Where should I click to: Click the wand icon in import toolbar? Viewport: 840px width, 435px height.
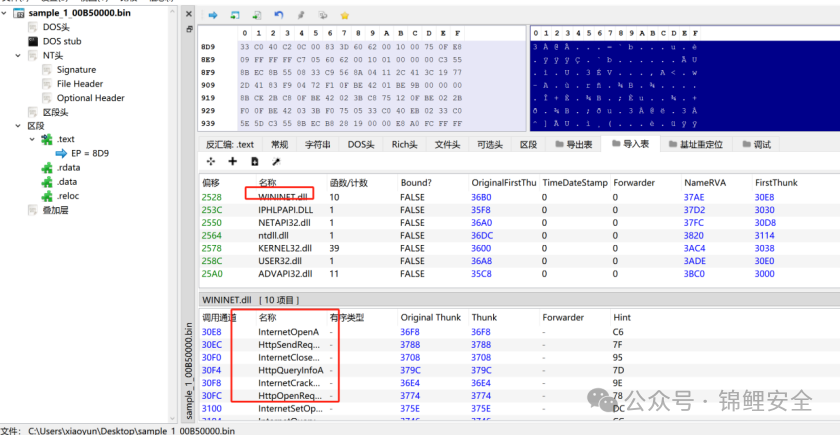click(x=276, y=161)
